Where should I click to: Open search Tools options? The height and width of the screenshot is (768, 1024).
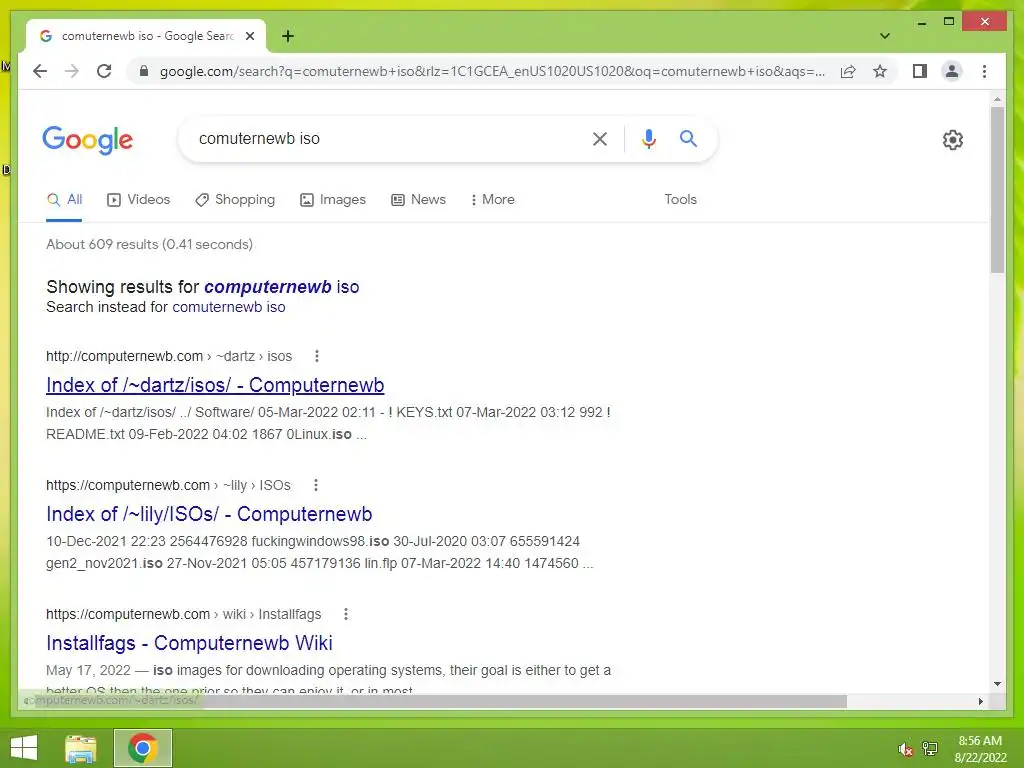680,200
